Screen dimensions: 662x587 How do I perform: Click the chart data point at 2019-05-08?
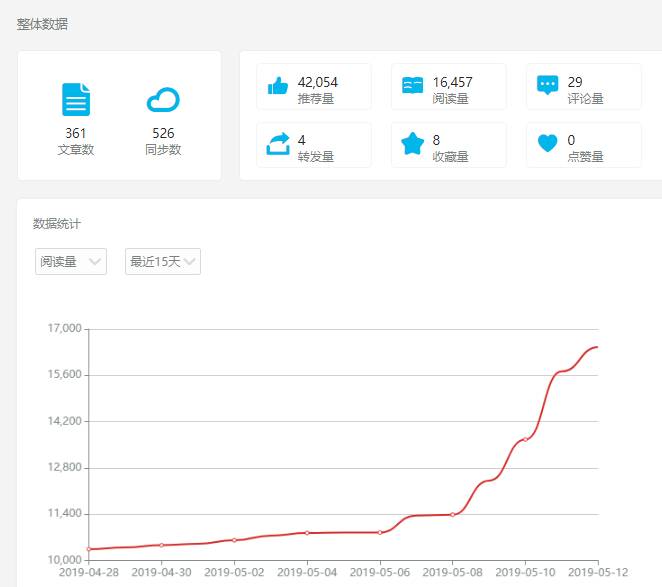coord(453,514)
